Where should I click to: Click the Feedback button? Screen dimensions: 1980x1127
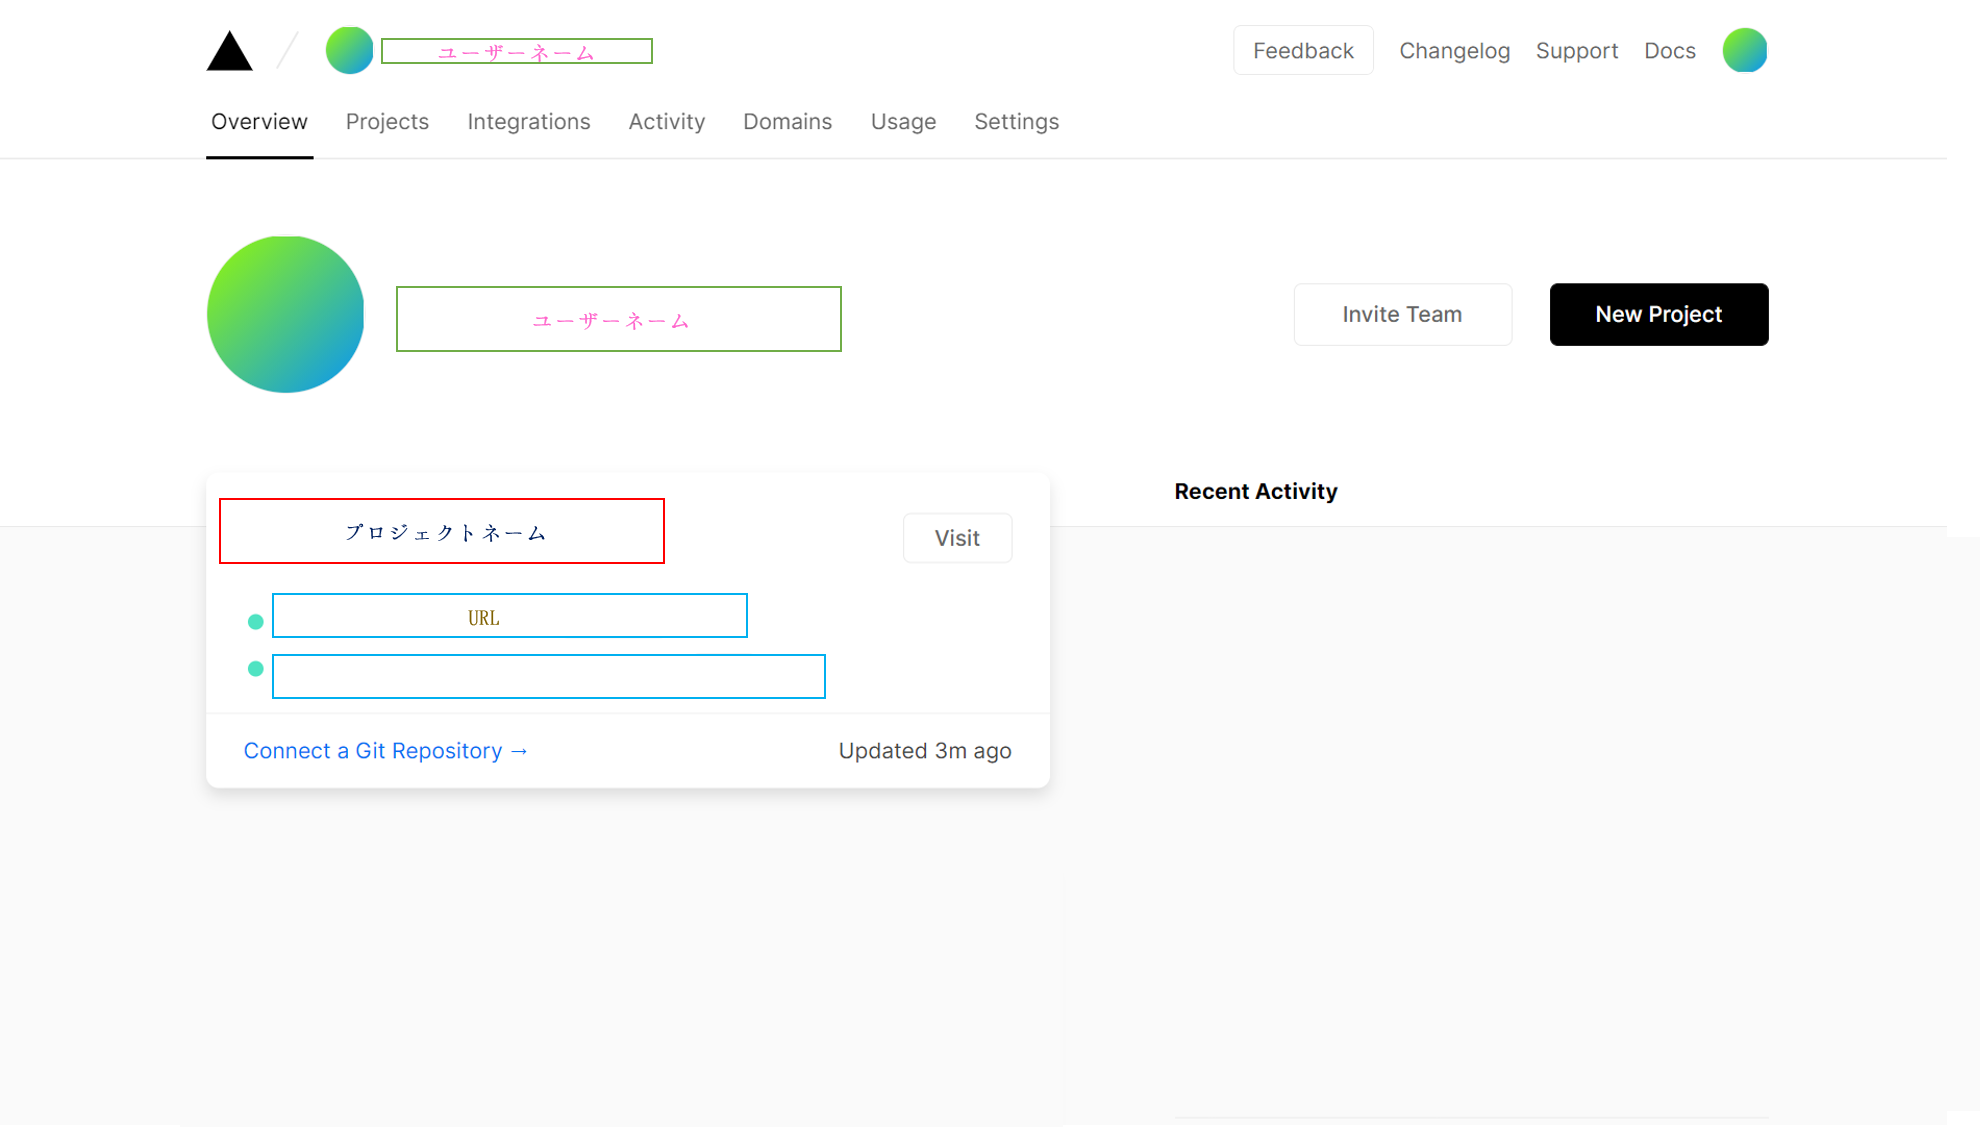coord(1303,50)
